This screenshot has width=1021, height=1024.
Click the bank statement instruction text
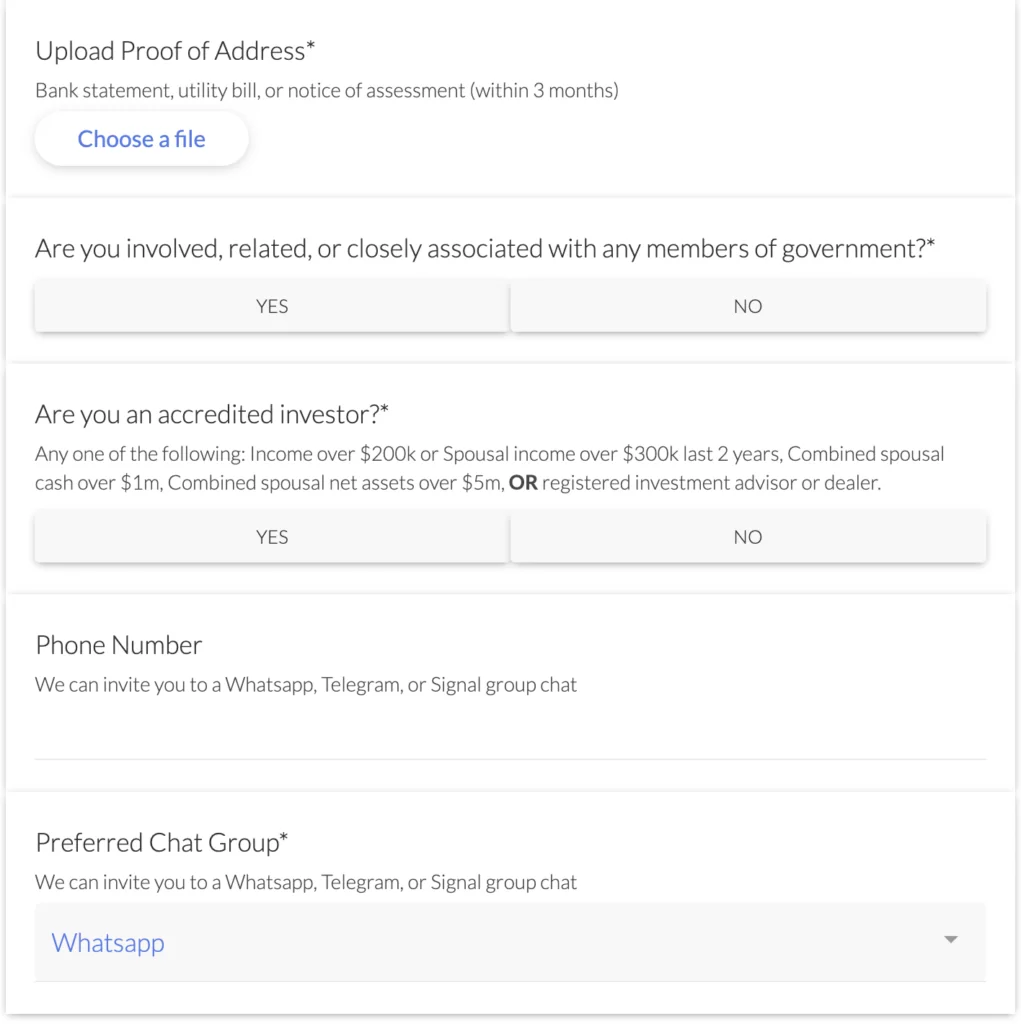coord(326,90)
